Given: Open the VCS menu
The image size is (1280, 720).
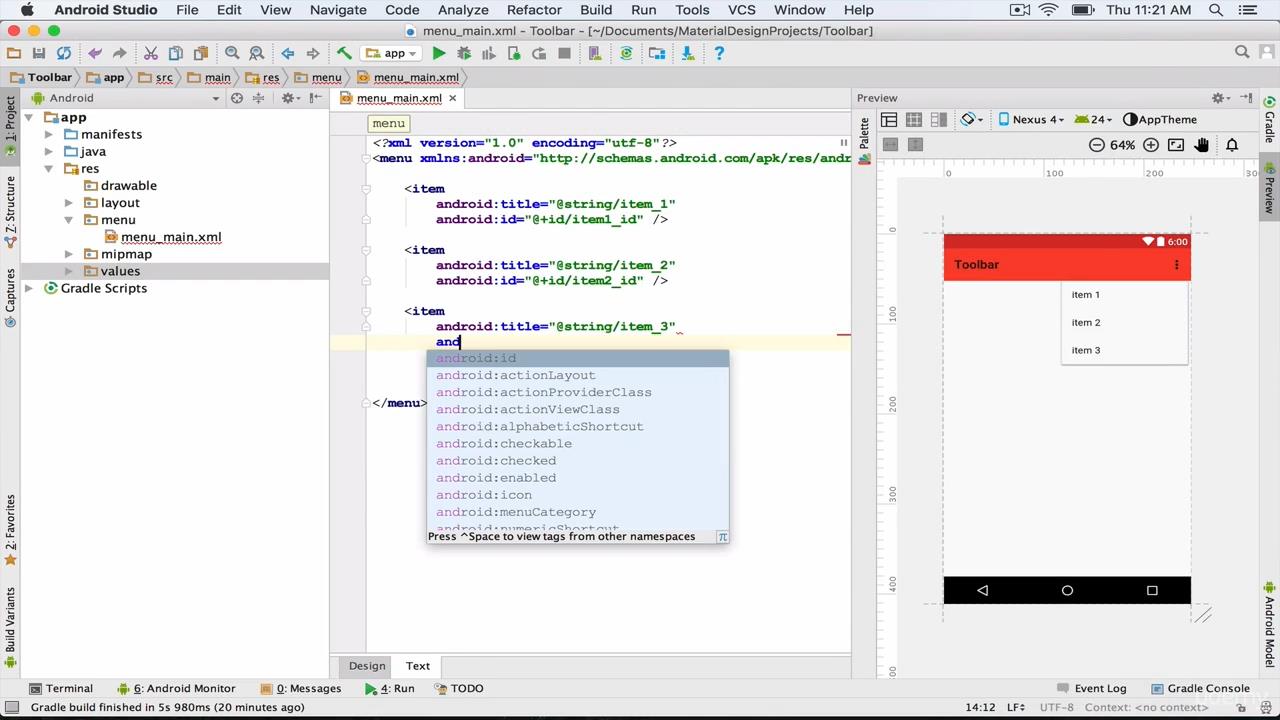Looking at the screenshot, I should (x=741, y=10).
